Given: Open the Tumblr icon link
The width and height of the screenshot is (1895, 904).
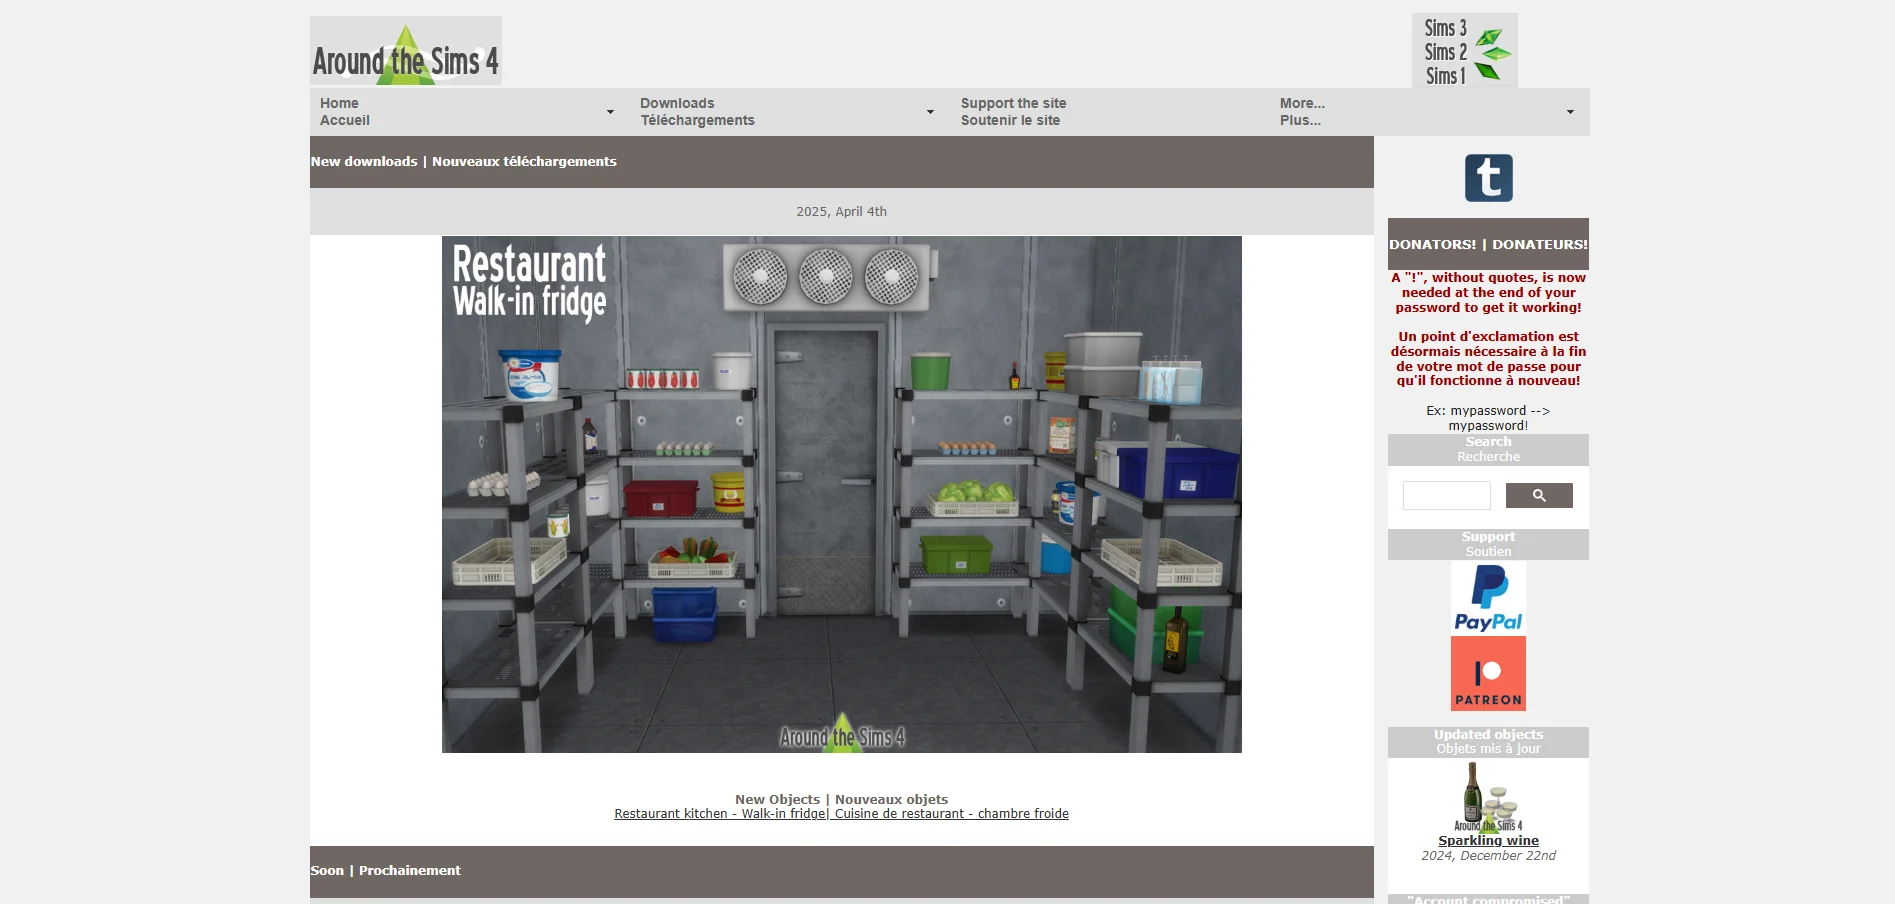Looking at the screenshot, I should tap(1488, 178).
